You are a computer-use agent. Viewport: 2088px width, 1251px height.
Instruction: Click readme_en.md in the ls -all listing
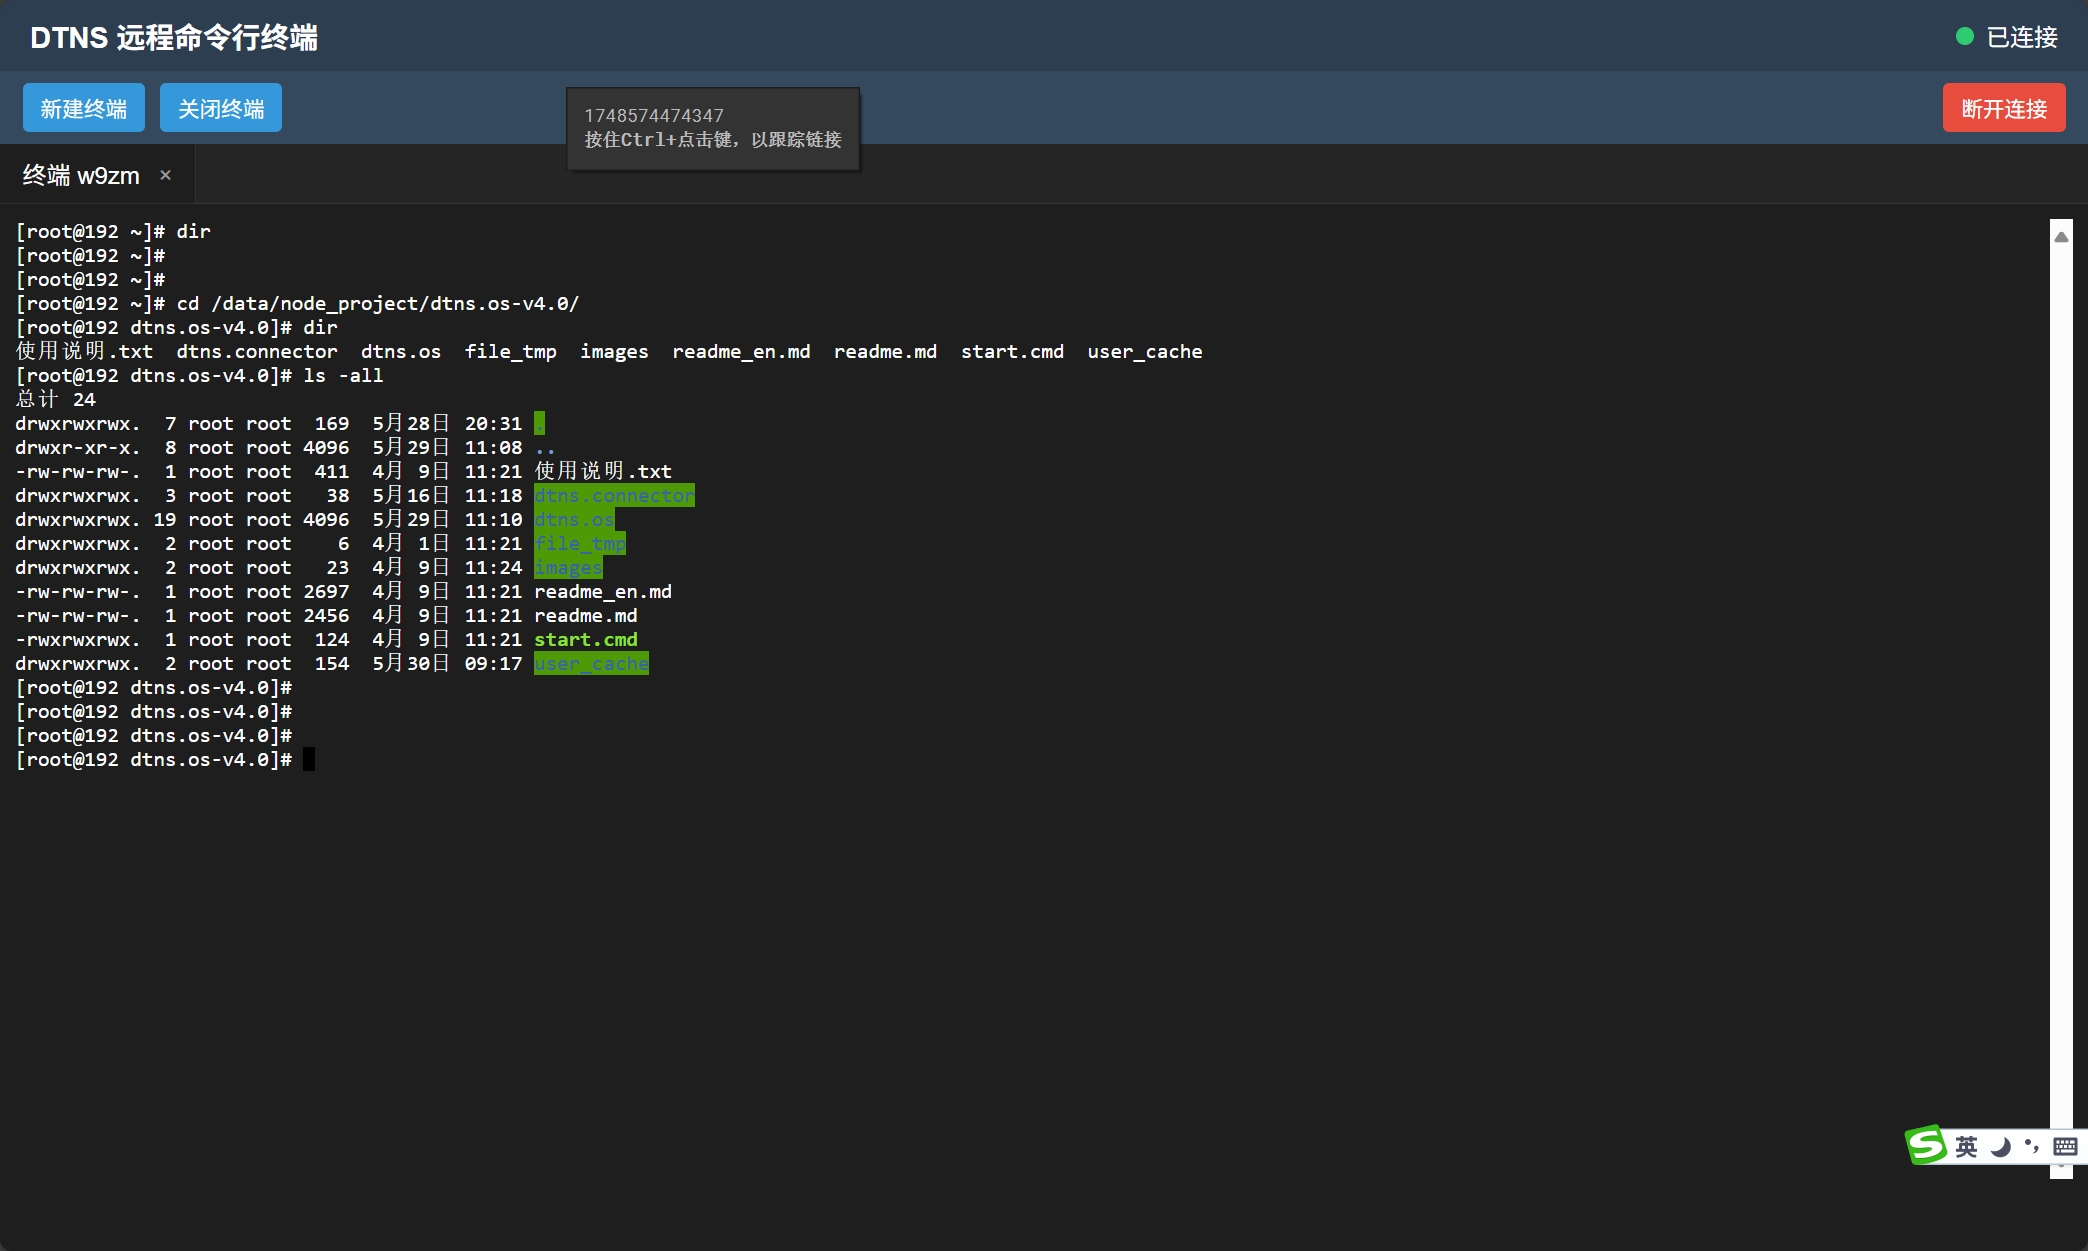click(x=603, y=591)
